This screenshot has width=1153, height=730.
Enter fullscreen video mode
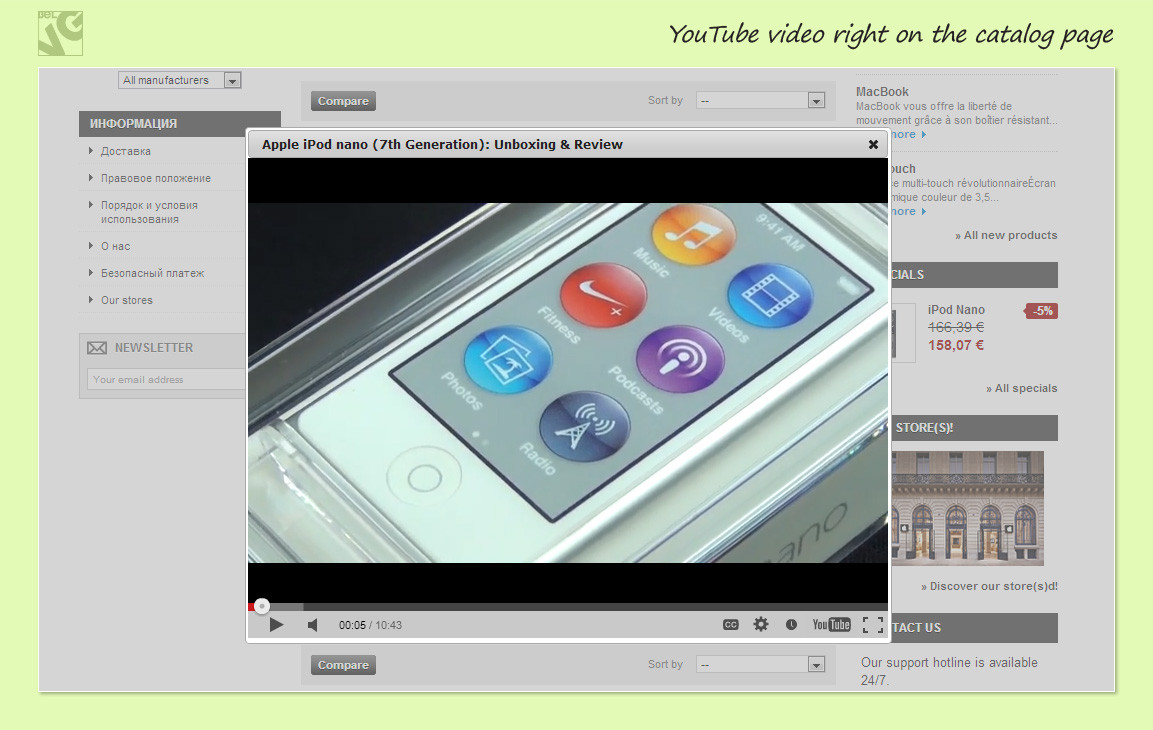pyautogui.click(x=872, y=625)
